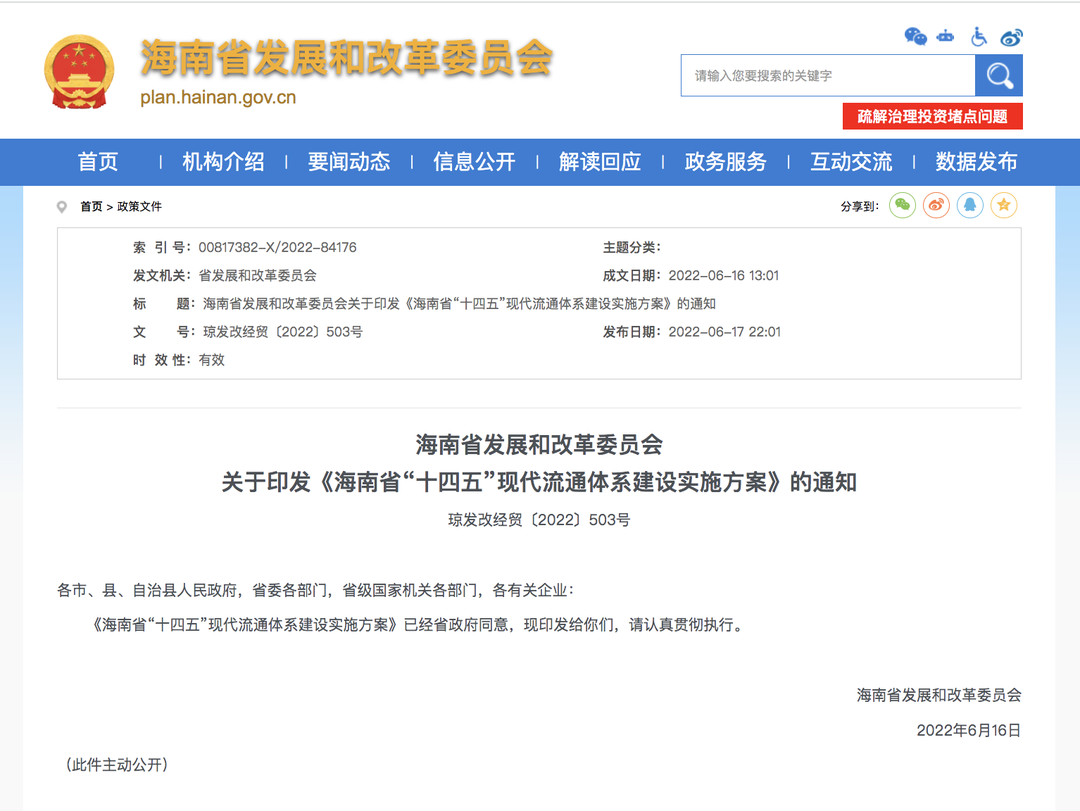Share the article to QZone star icon
This screenshot has width=1080, height=811.
tap(1003, 204)
